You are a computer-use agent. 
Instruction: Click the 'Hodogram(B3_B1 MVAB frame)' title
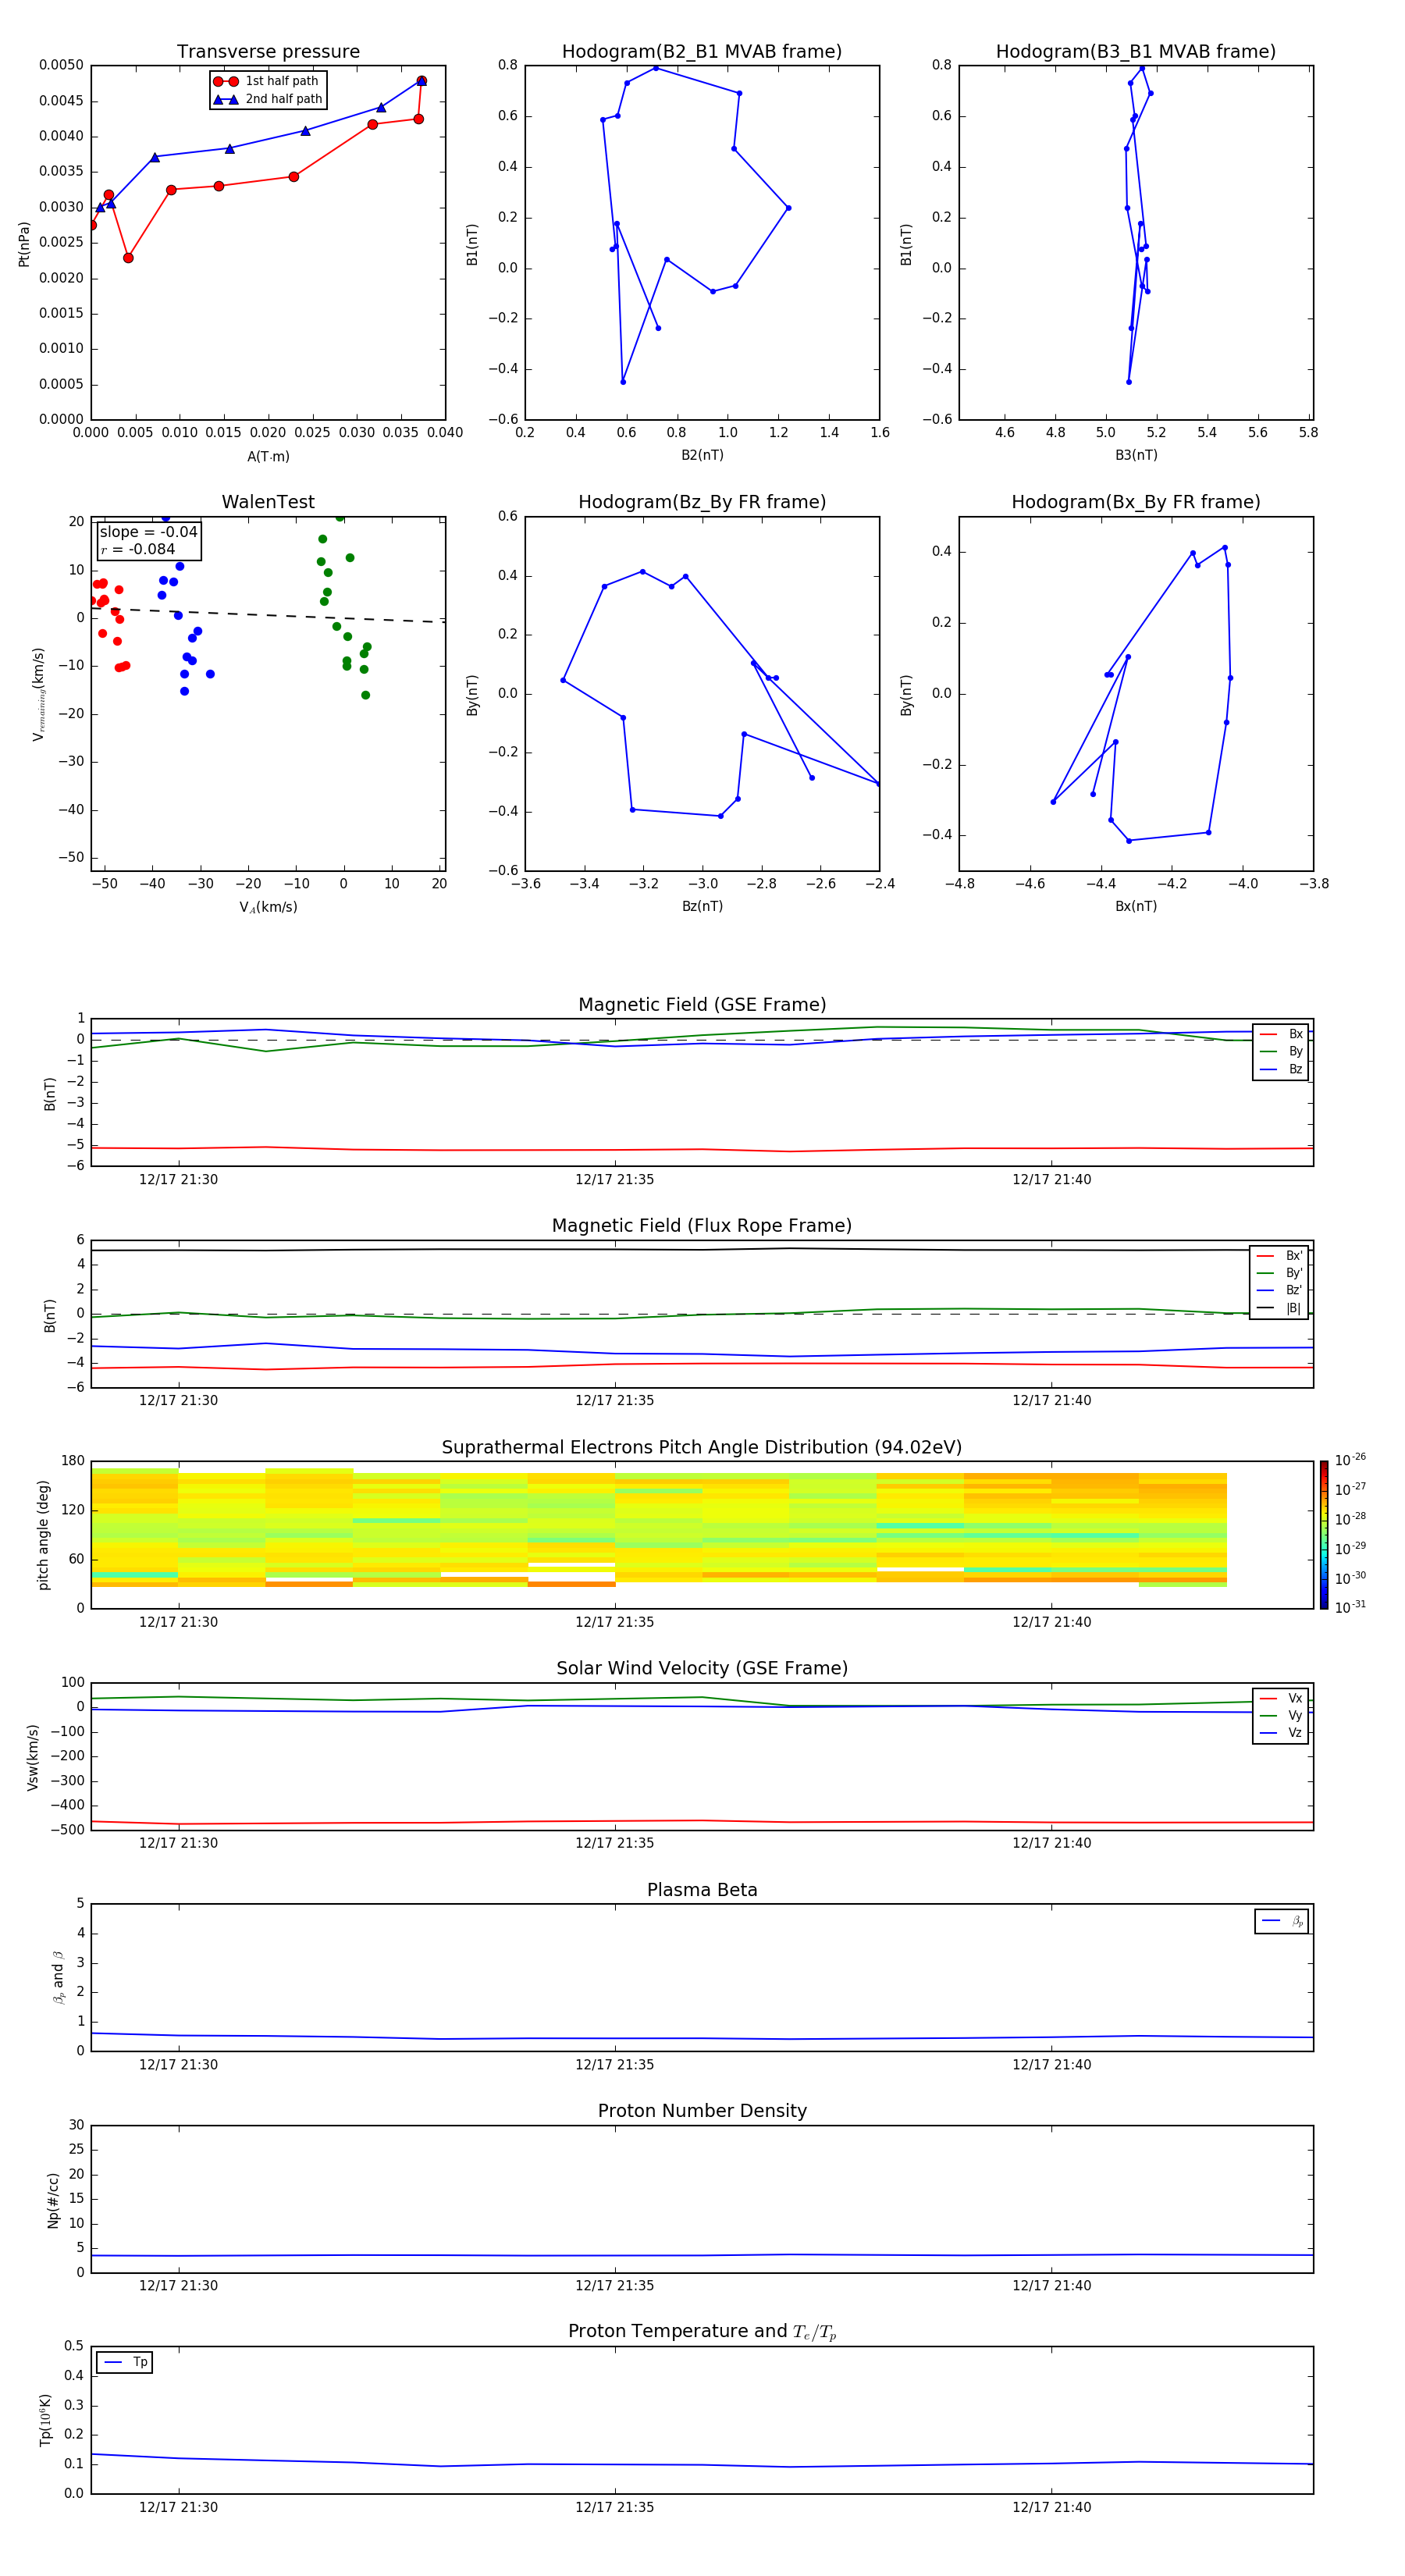[1136, 52]
